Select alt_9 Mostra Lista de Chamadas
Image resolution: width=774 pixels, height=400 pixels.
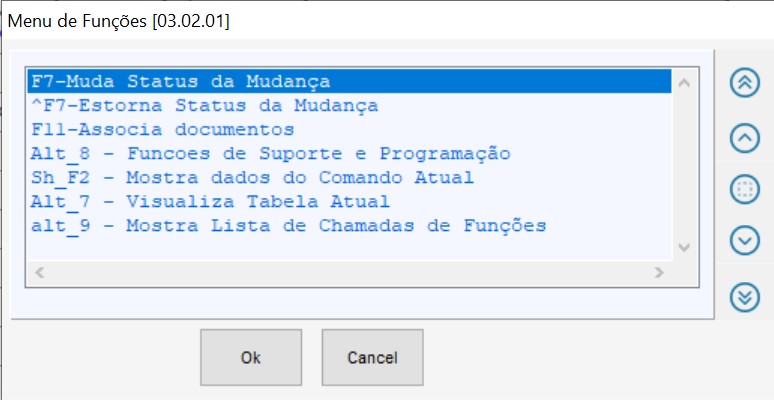pos(289,225)
